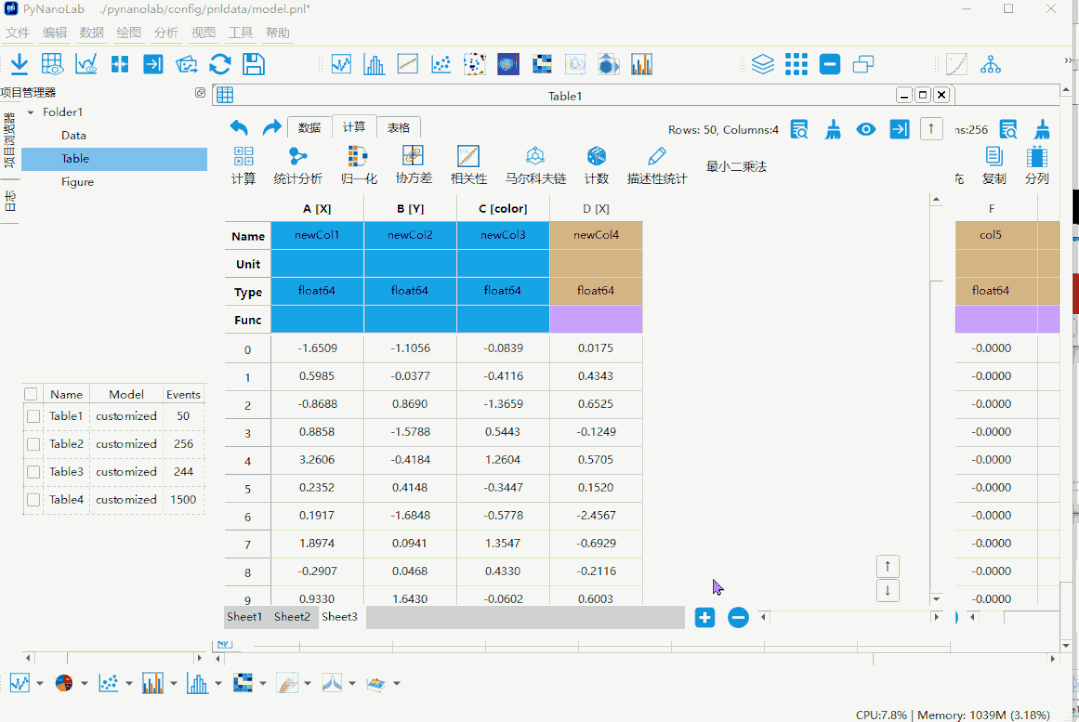
Task: Add a new sheet with plus button
Action: point(705,617)
